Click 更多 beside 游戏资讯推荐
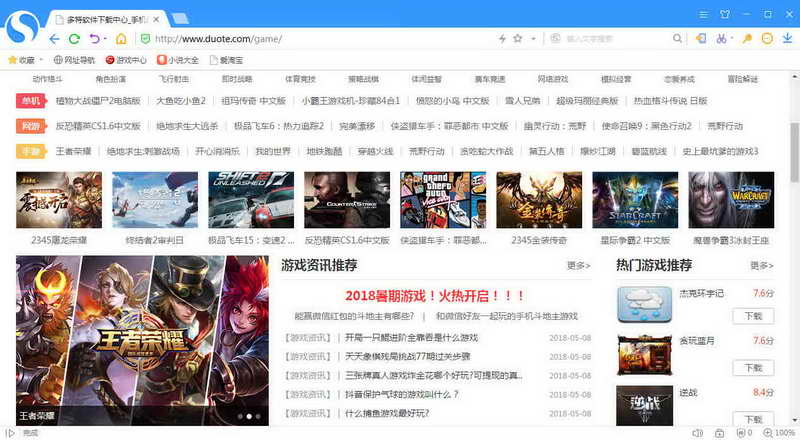This screenshot has height=440, width=800. (x=578, y=266)
